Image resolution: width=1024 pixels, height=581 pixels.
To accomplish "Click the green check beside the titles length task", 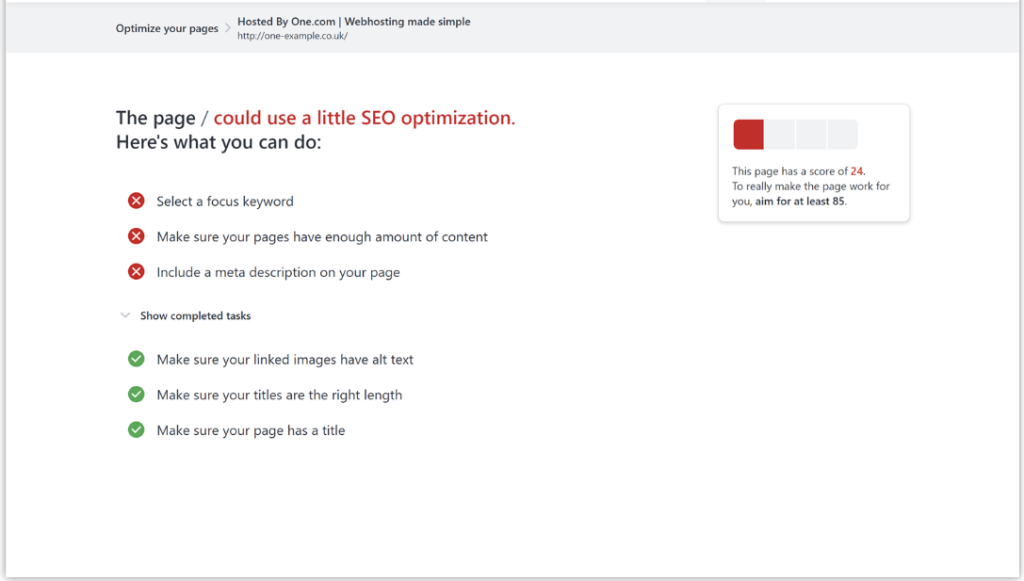I will 136,394.
